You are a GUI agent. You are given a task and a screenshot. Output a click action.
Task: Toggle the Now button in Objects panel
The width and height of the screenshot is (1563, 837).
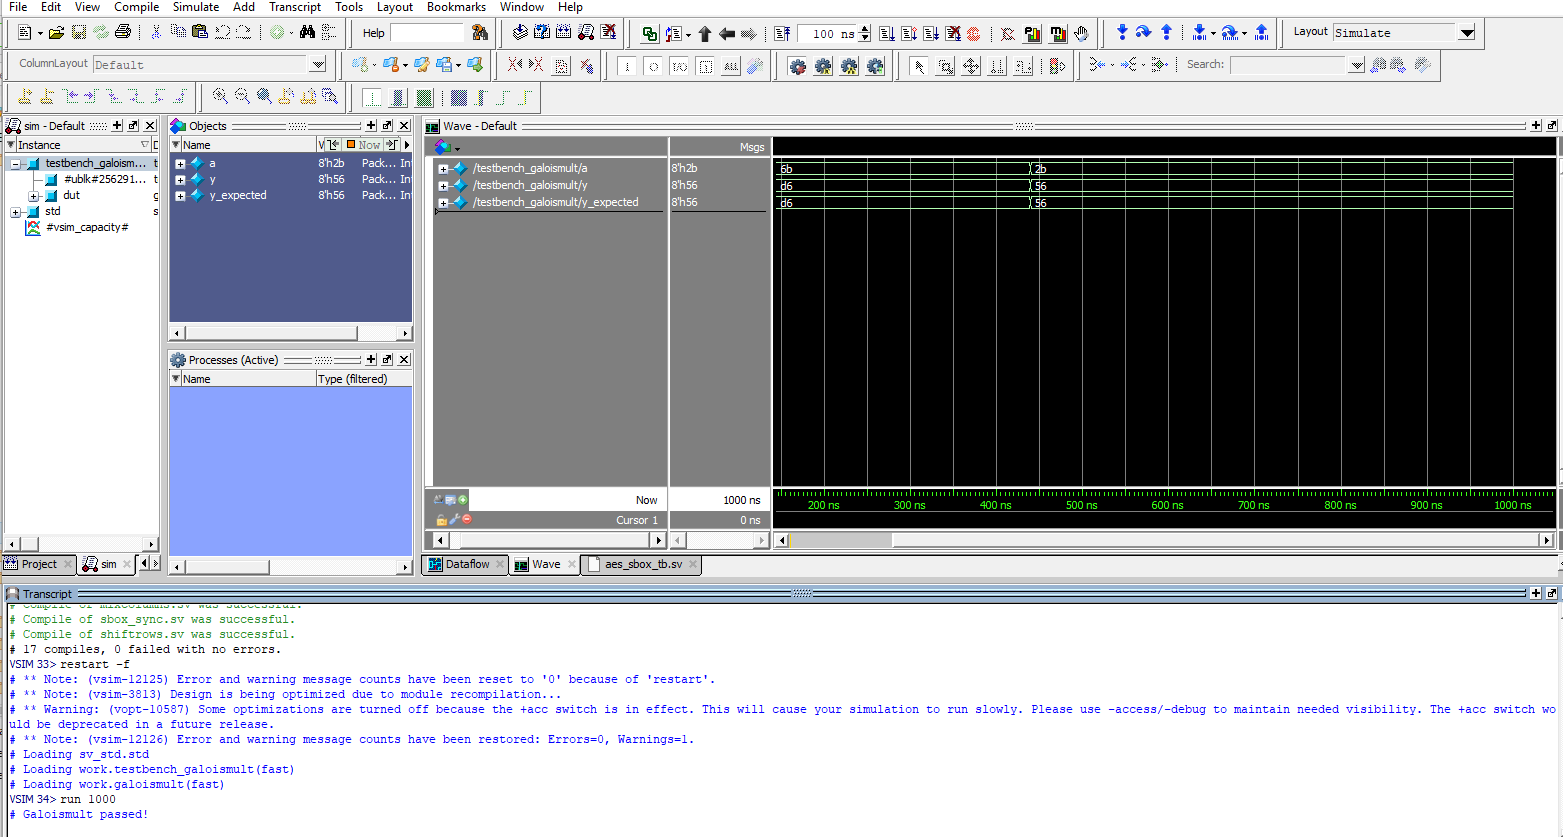[364, 145]
